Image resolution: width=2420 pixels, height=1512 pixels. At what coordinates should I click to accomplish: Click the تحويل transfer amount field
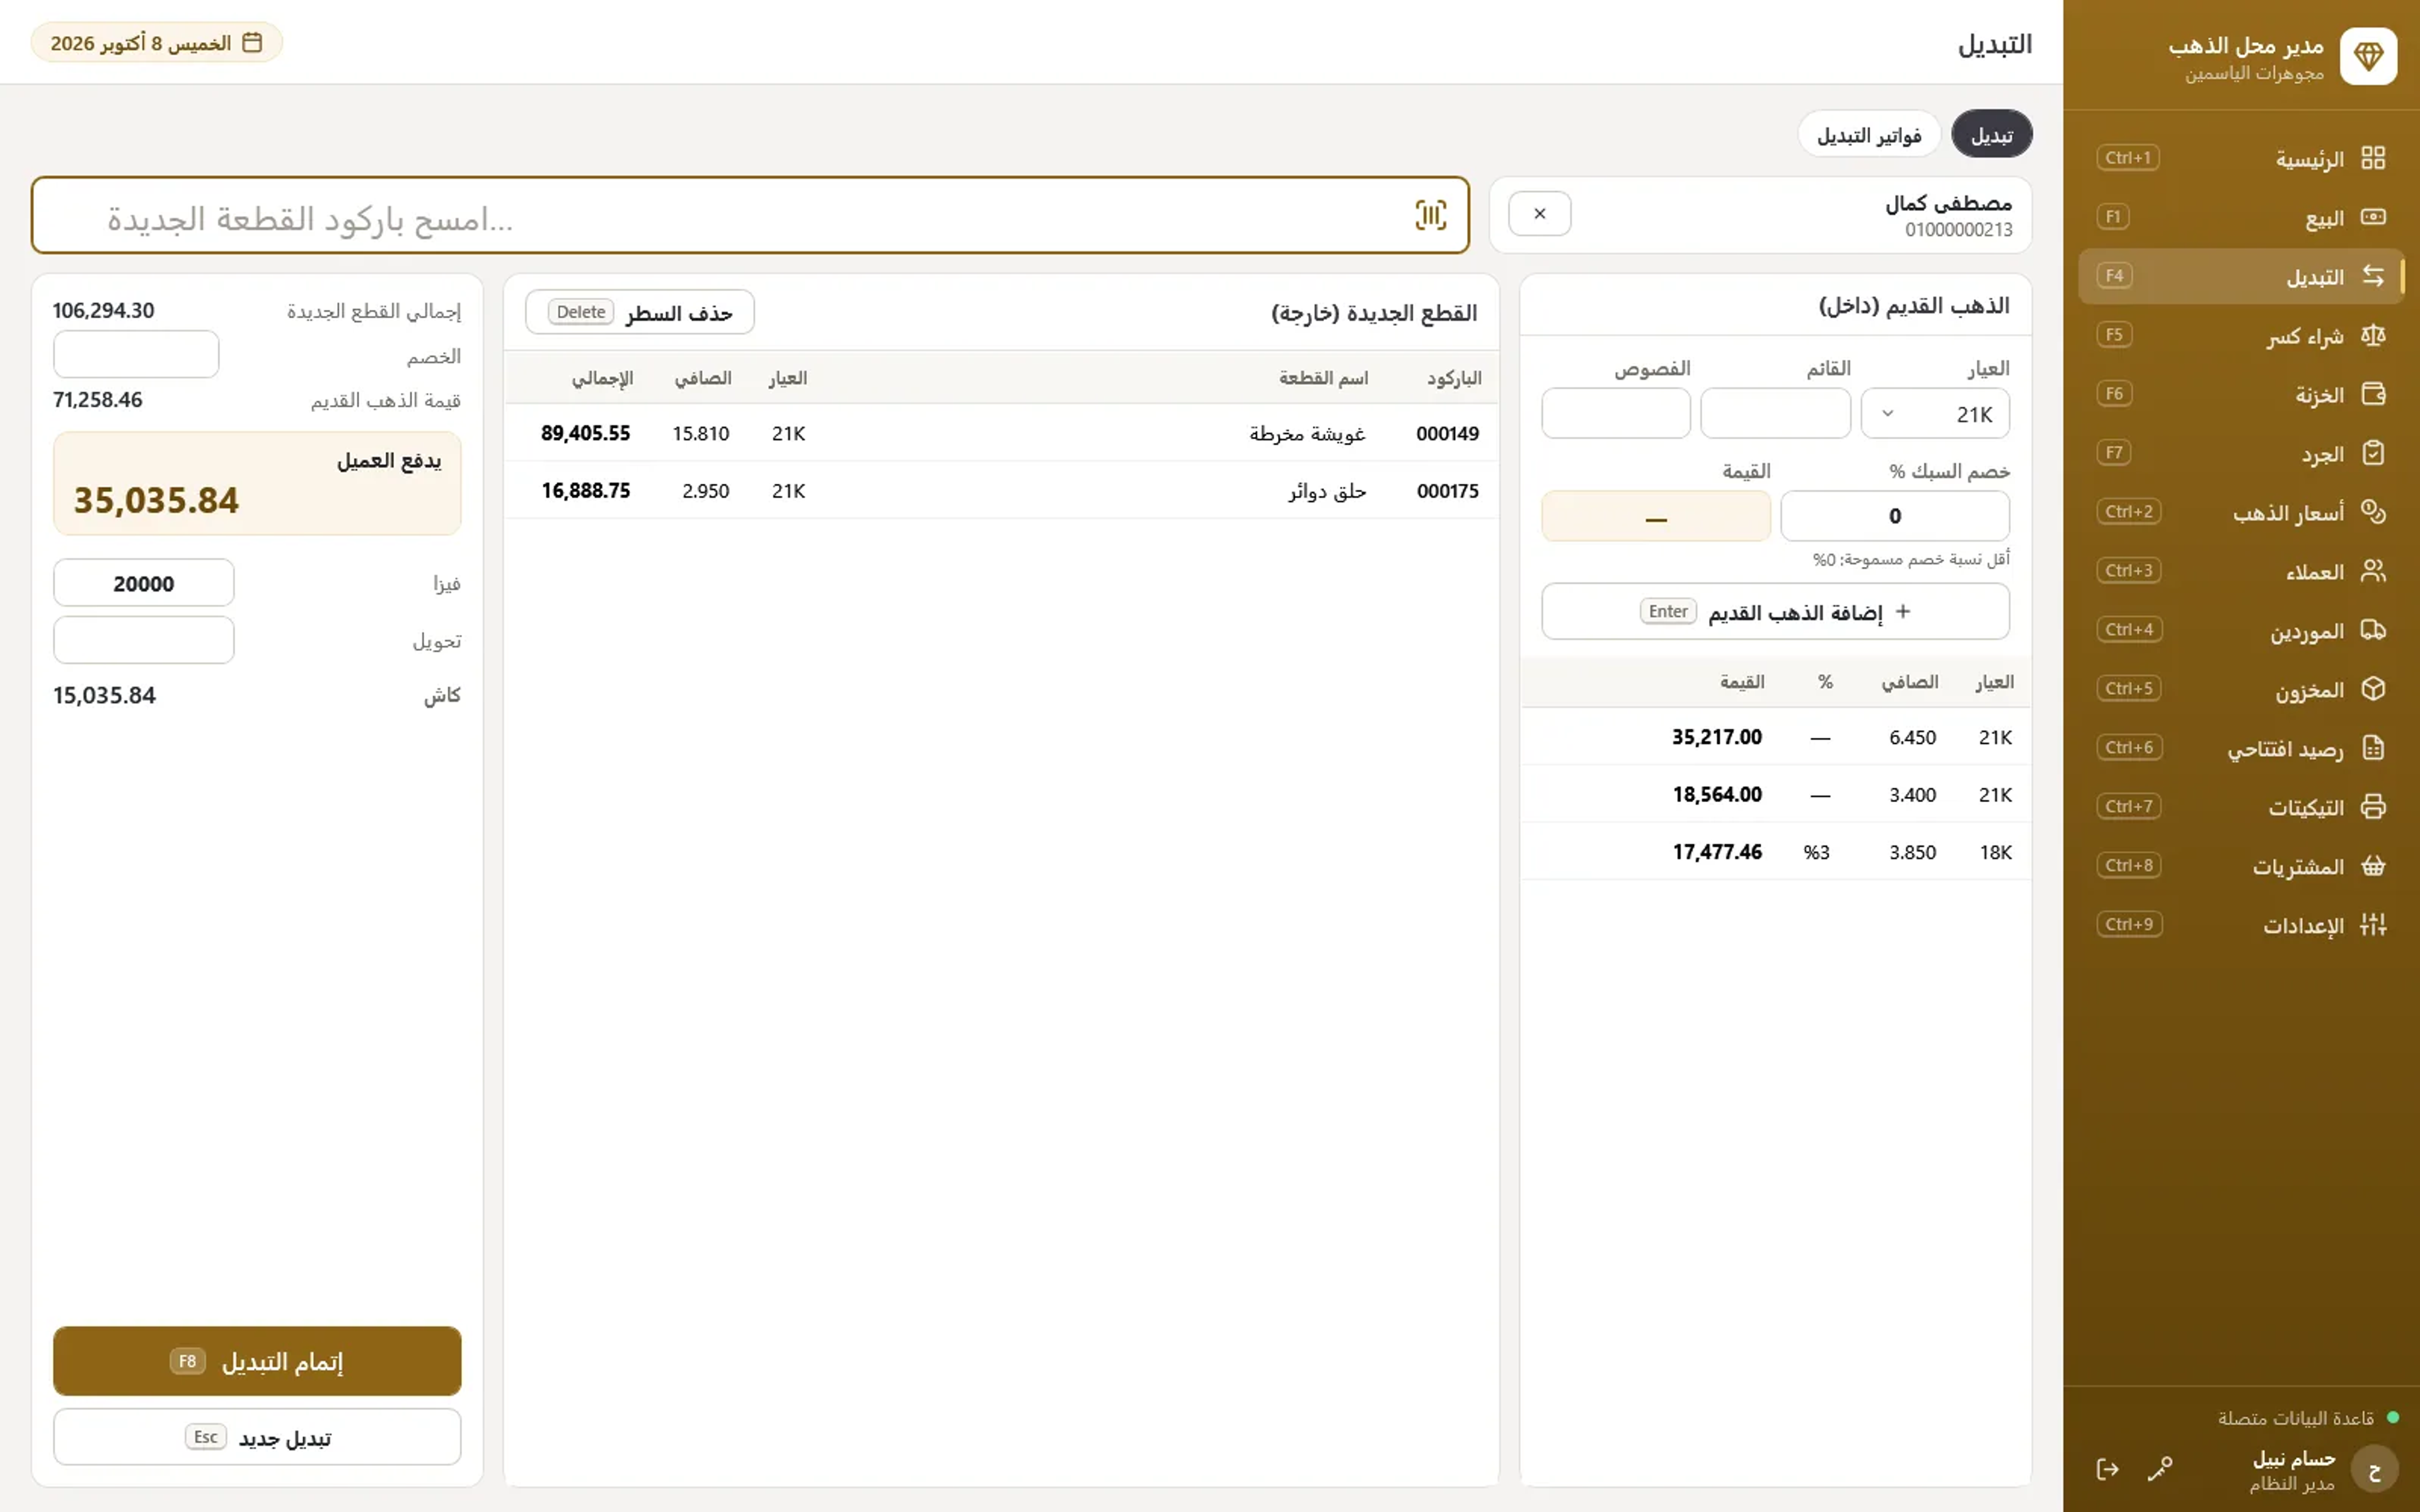(x=144, y=640)
